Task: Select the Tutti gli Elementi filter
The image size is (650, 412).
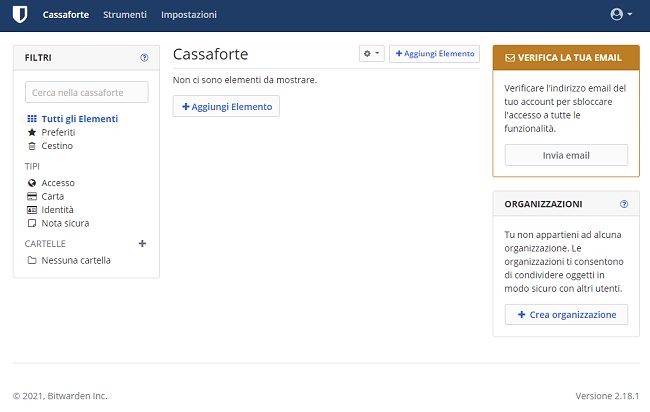Action: point(73,119)
